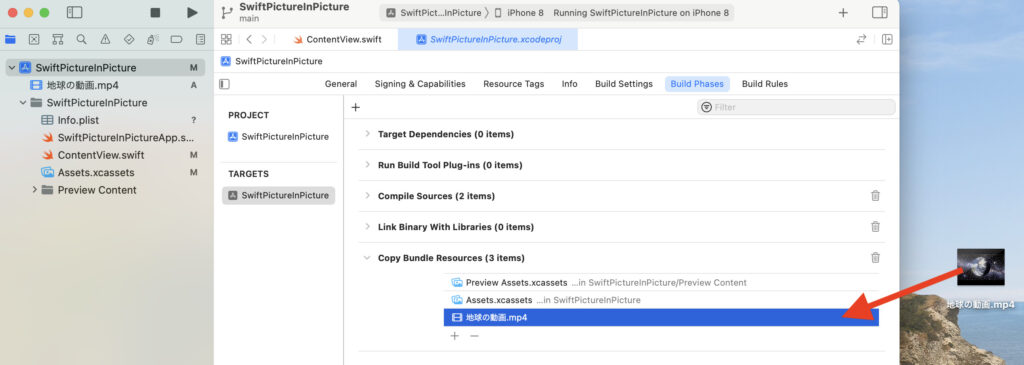Click the Library plus button in toolbar
1024x365 pixels.
pyautogui.click(x=843, y=12)
